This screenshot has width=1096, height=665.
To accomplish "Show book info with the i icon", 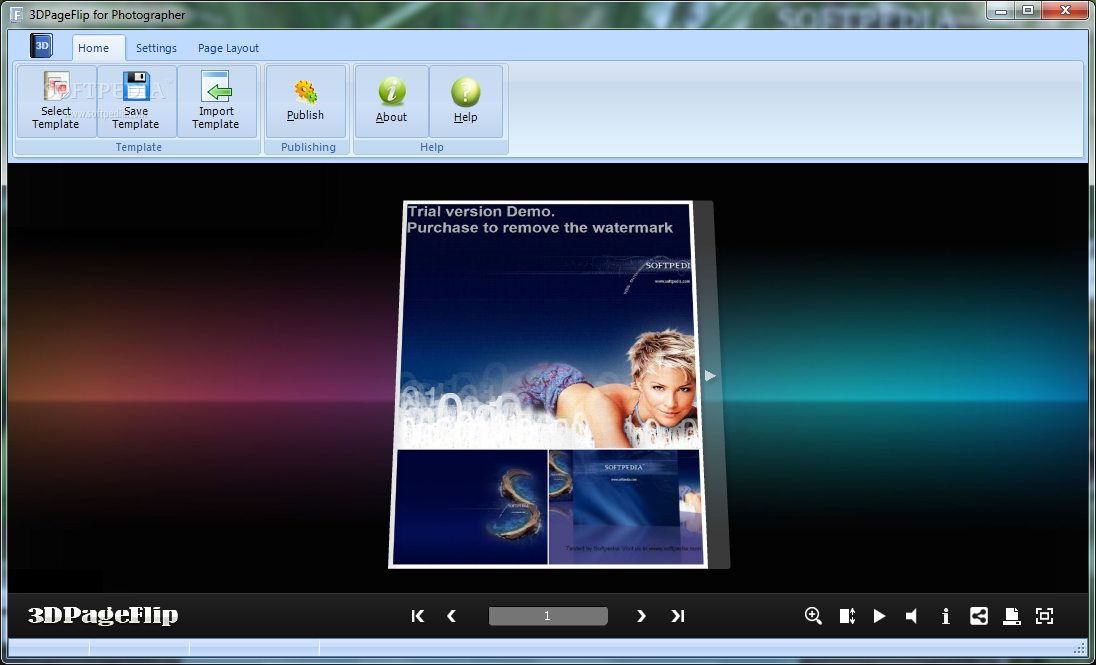I will tap(946, 616).
